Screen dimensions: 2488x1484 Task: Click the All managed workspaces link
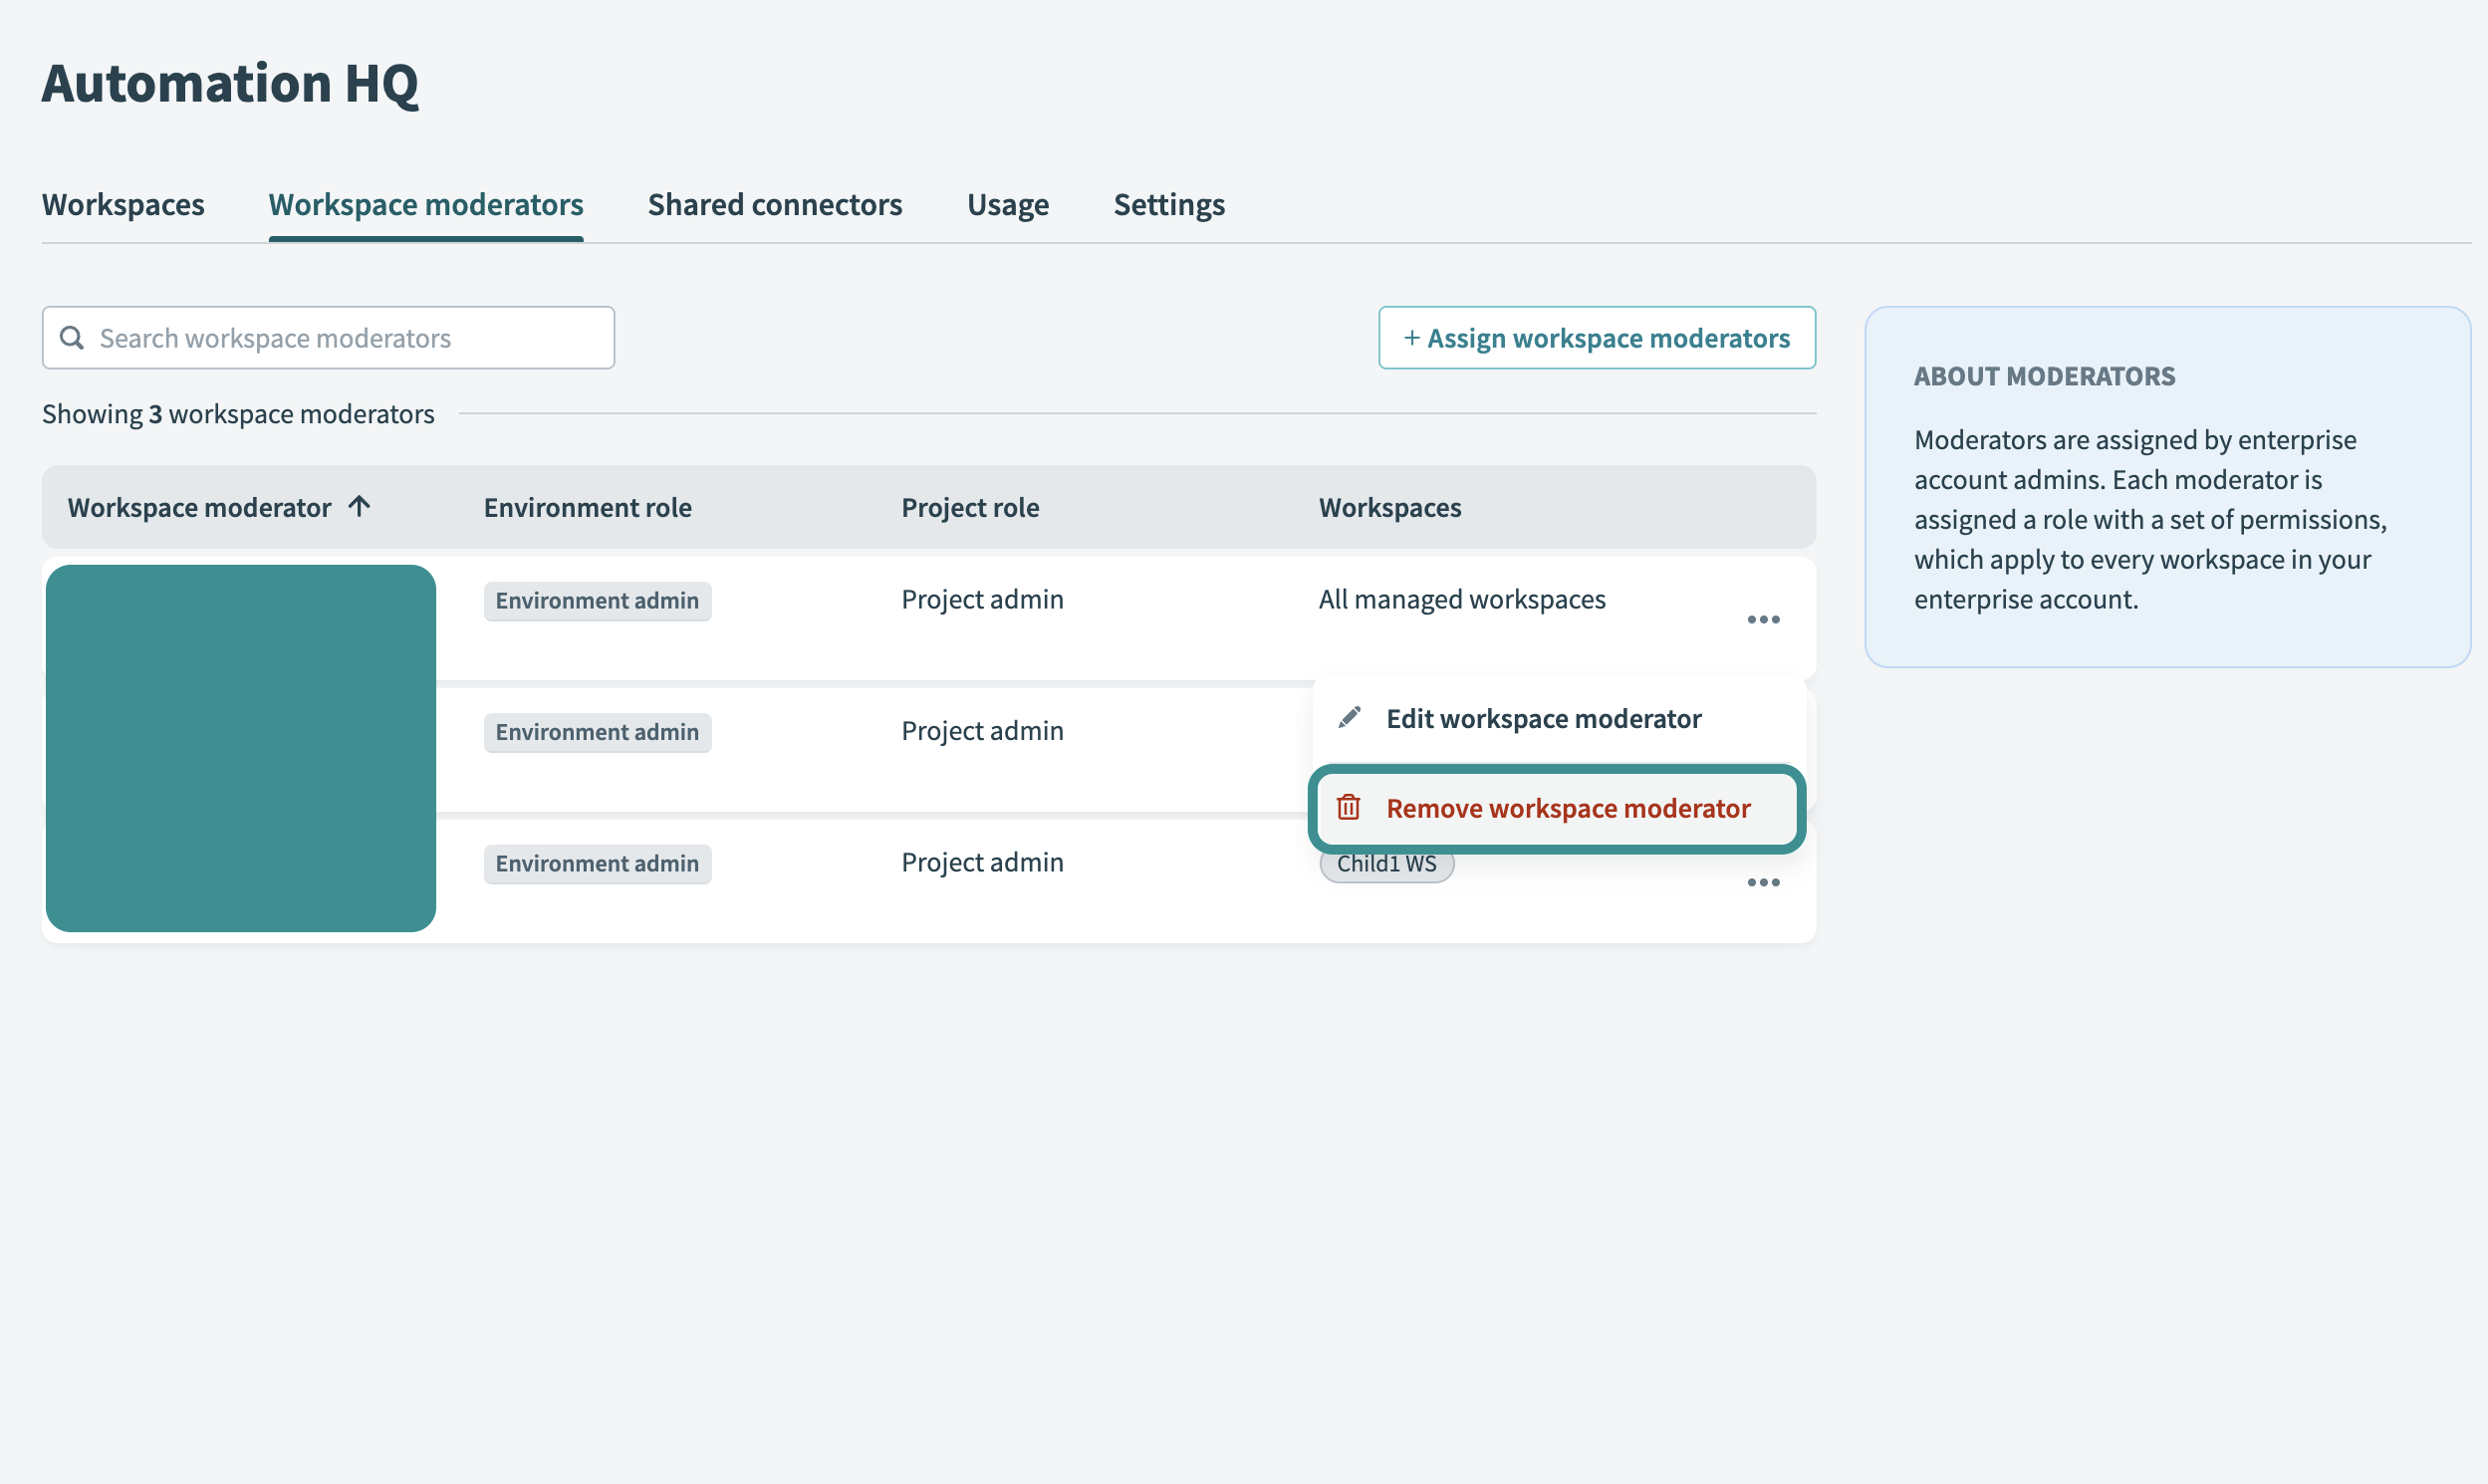pos(1462,599)
